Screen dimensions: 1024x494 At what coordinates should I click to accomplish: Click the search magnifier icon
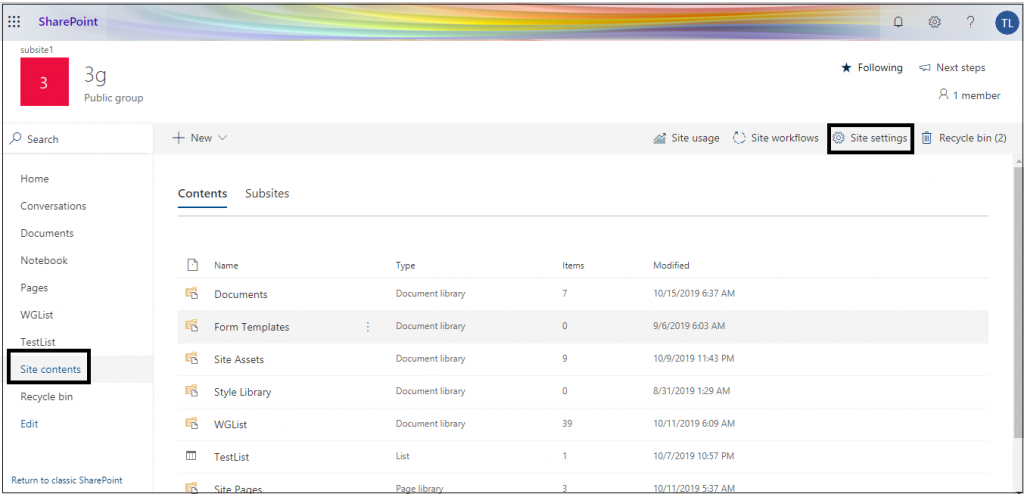tap(16, 139)
